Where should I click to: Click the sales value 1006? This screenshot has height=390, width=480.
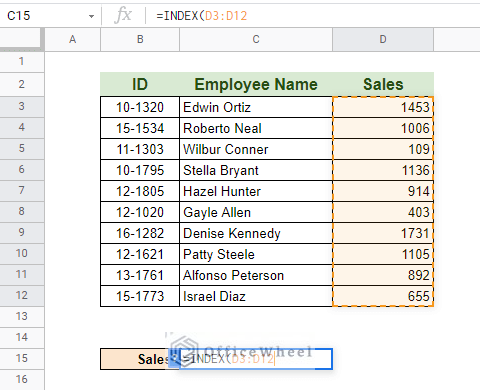point(383,128)
